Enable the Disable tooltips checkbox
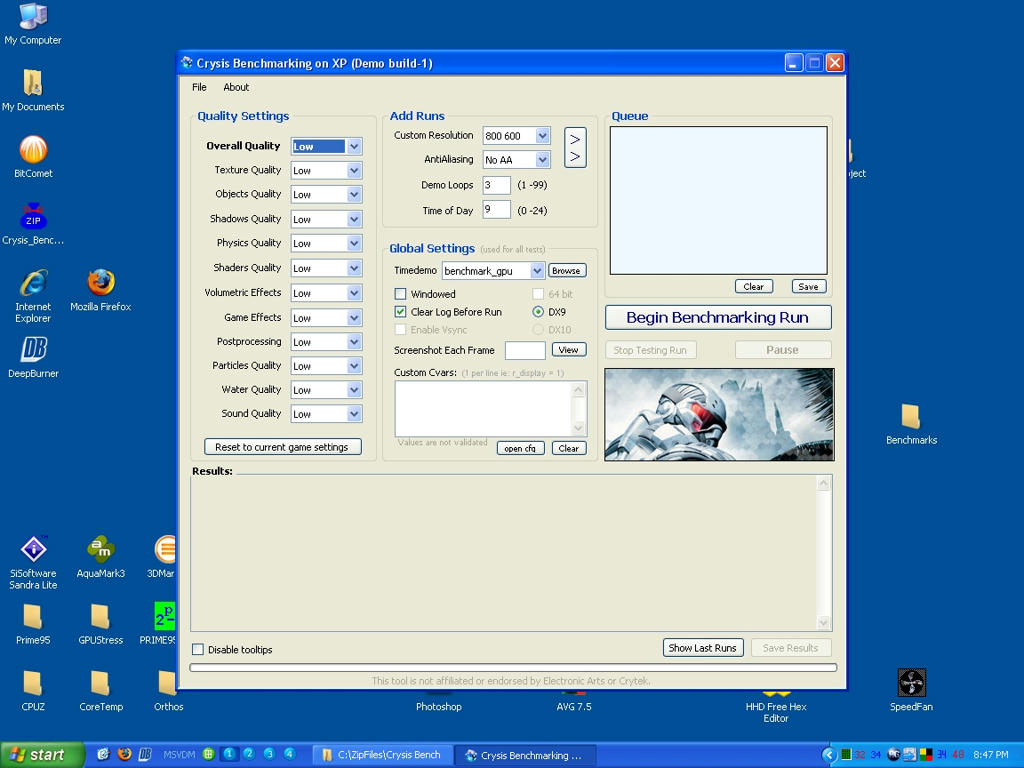The image size is (1024, 768). pos(198,649)
